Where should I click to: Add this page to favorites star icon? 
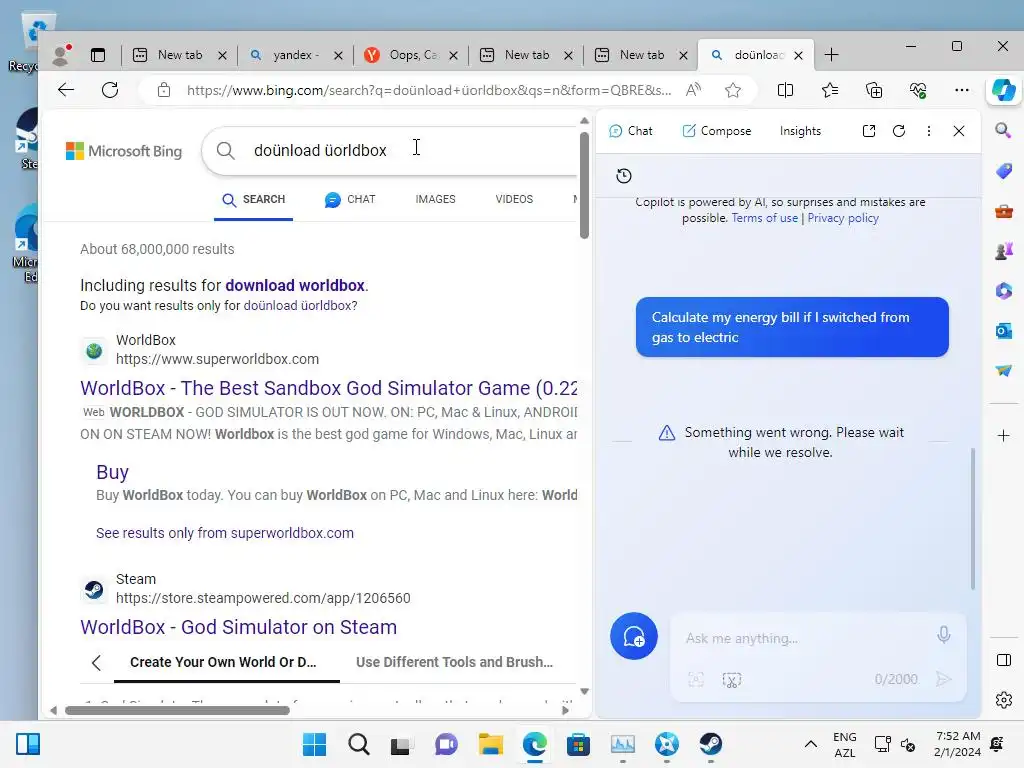click(x=733, y=90)
